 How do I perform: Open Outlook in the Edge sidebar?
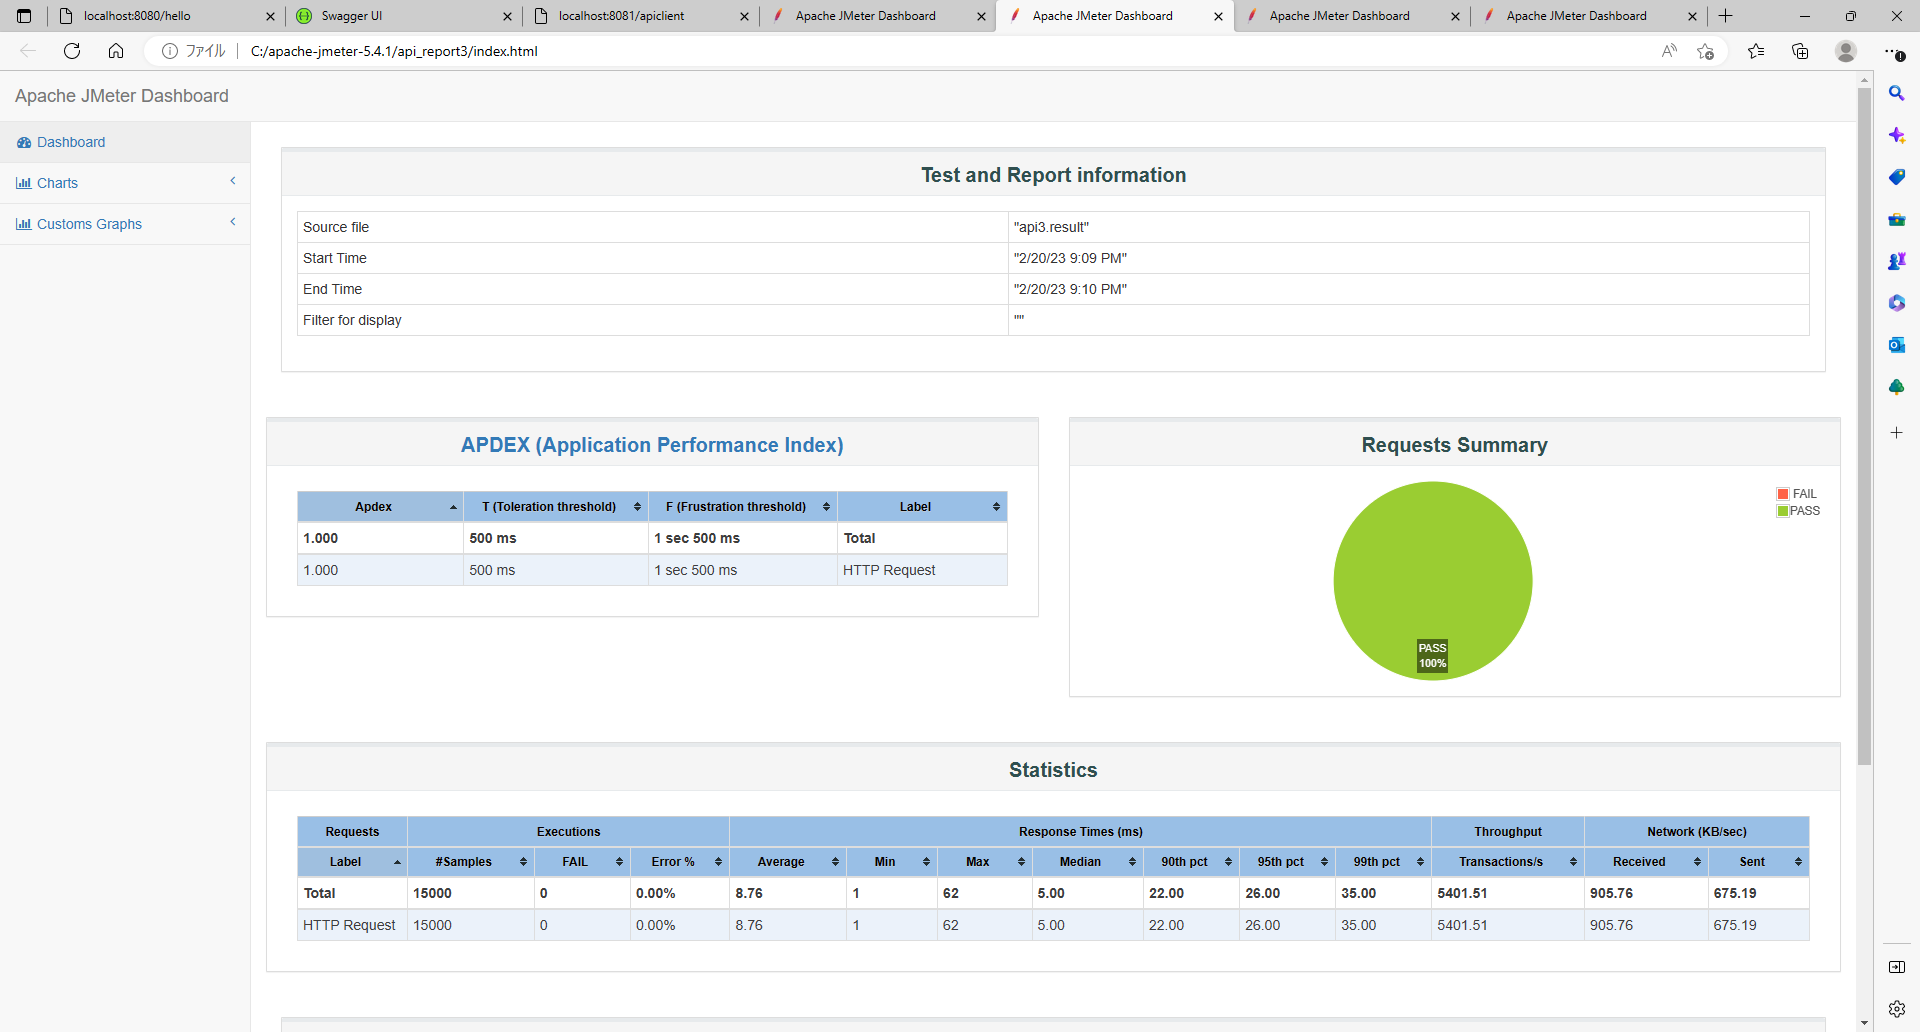(x=1897, y=345)
